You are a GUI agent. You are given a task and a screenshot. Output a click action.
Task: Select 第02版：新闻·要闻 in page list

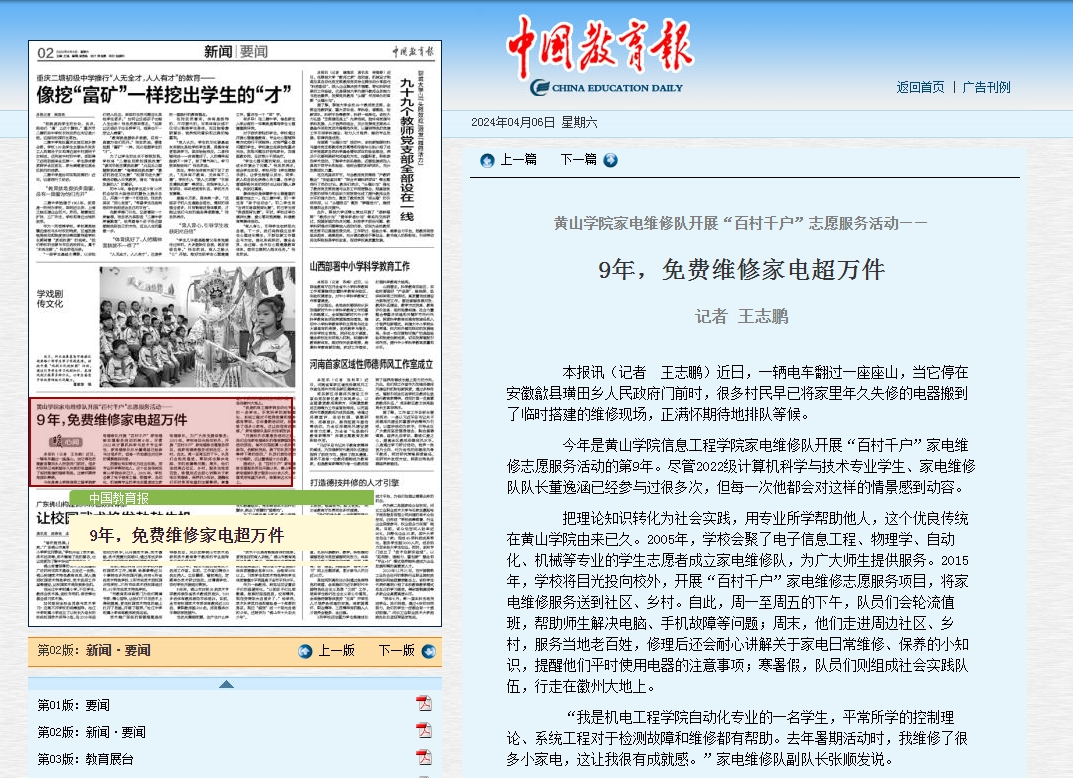click(92, 732)
